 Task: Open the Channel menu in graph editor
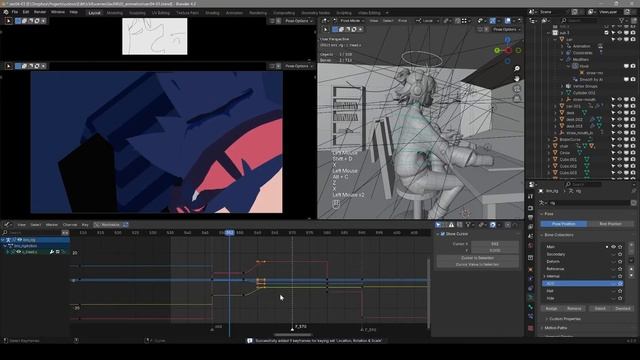click(x=70, y=224)
